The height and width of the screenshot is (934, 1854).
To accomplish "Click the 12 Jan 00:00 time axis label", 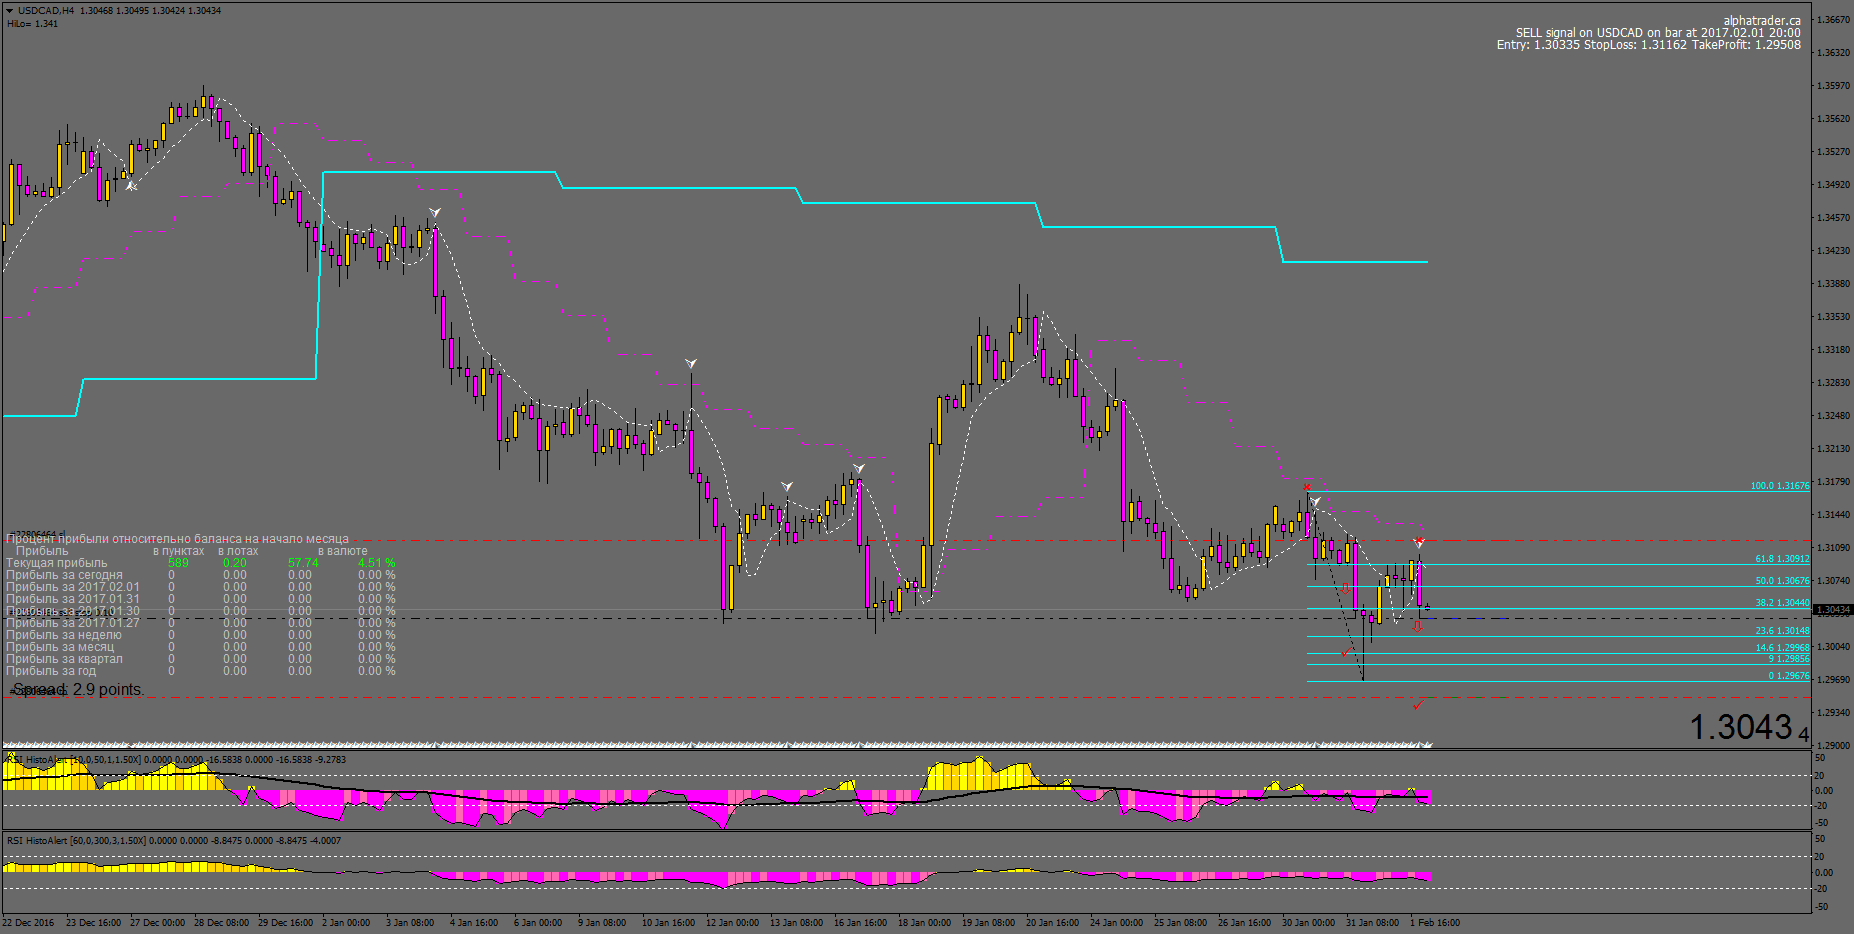I will pyautogui.click(x=732, y=923).
